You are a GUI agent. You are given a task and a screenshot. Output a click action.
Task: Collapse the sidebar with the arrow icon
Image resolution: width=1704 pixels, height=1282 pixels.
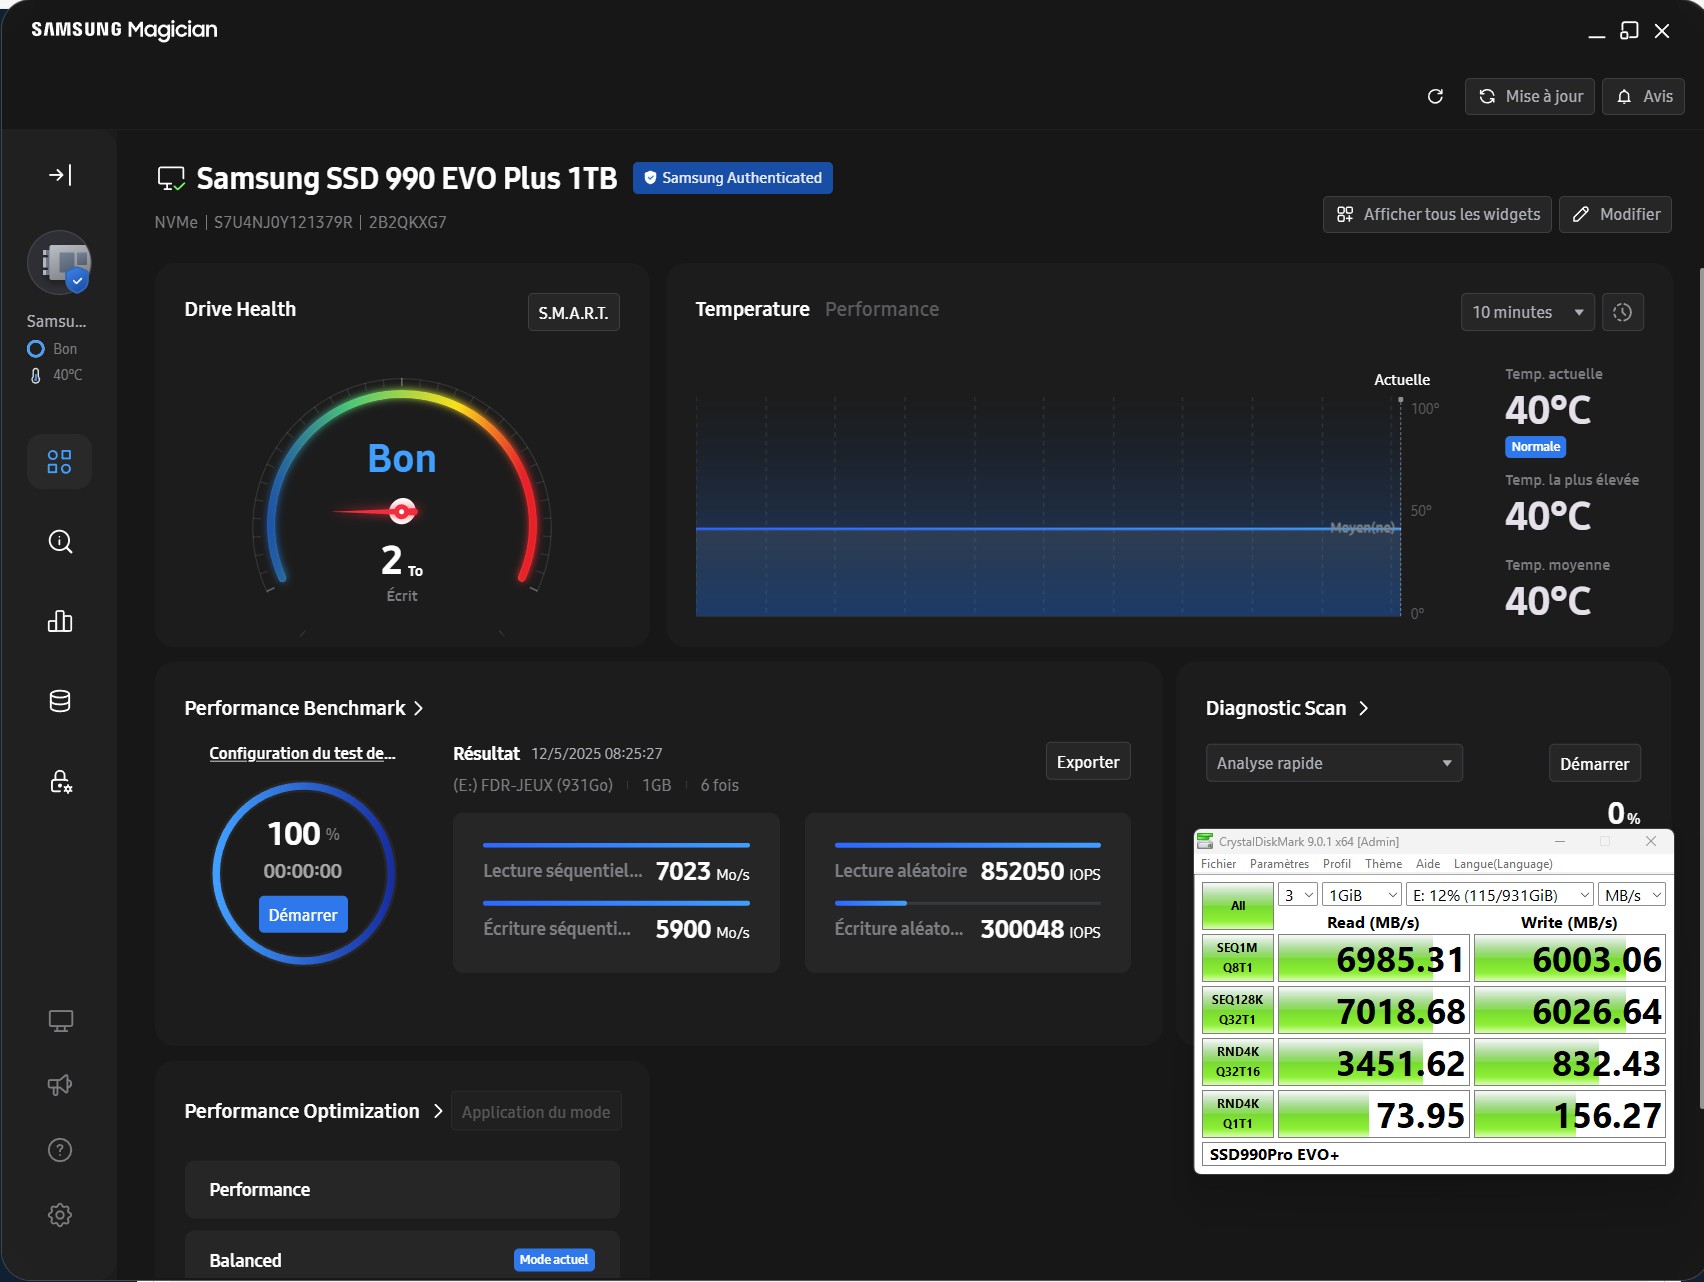(60, 175)
